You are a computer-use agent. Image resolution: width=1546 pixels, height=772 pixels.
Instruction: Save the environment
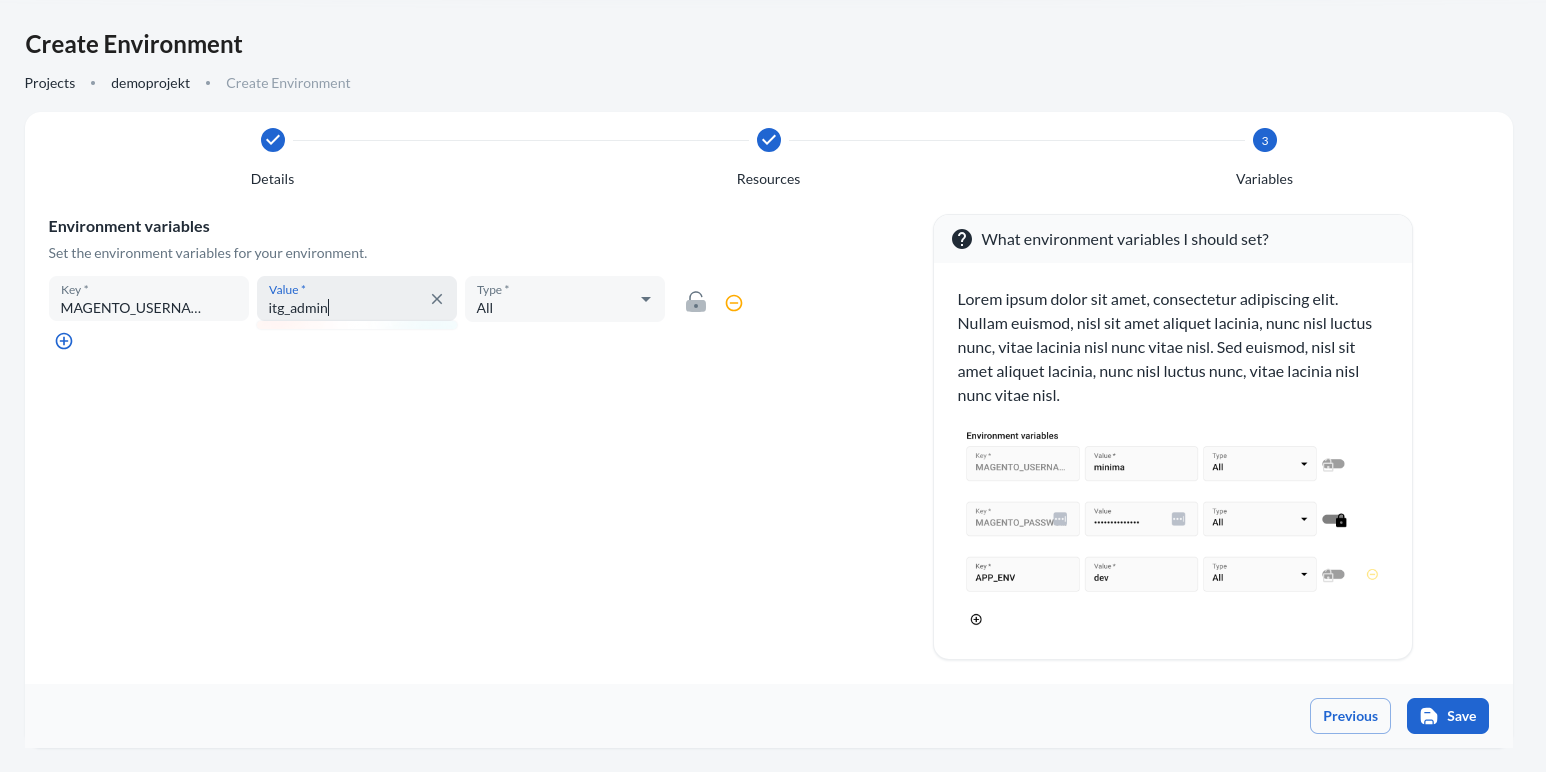1447,716
